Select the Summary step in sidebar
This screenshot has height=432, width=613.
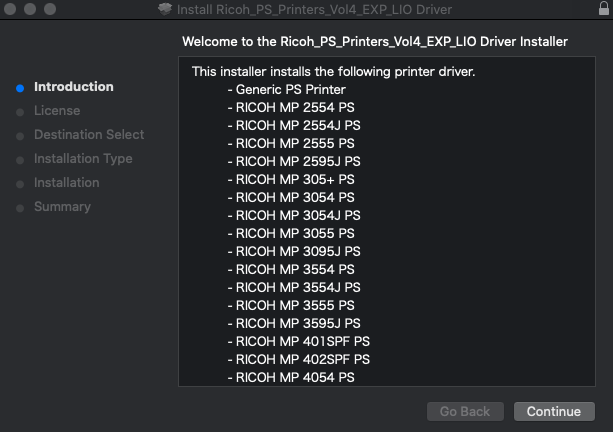point(62,206)
